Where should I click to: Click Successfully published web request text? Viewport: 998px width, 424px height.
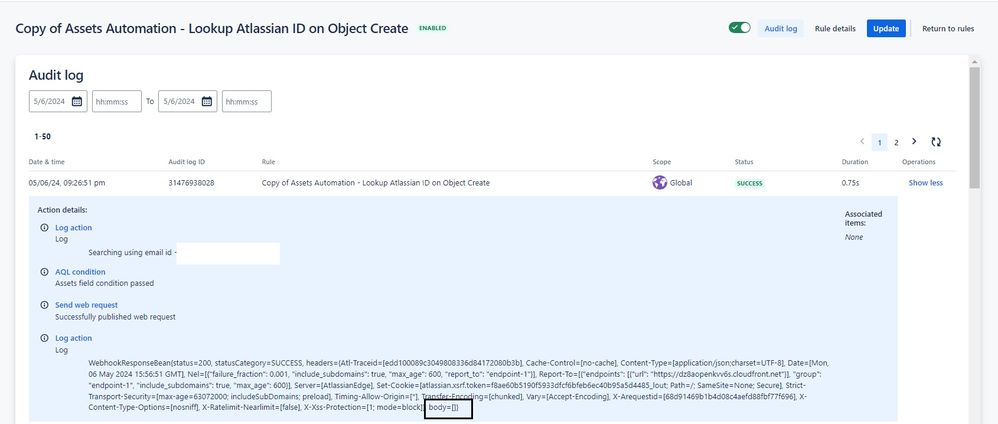[115, 316]
